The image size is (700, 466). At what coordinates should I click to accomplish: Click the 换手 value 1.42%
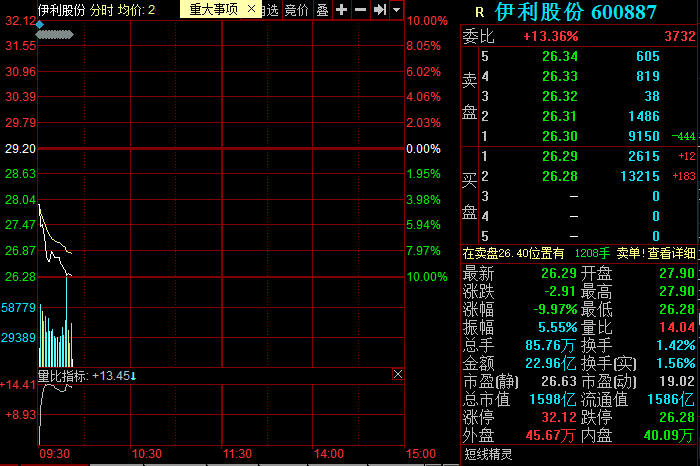pyautogui.click(x=676, y=345)
